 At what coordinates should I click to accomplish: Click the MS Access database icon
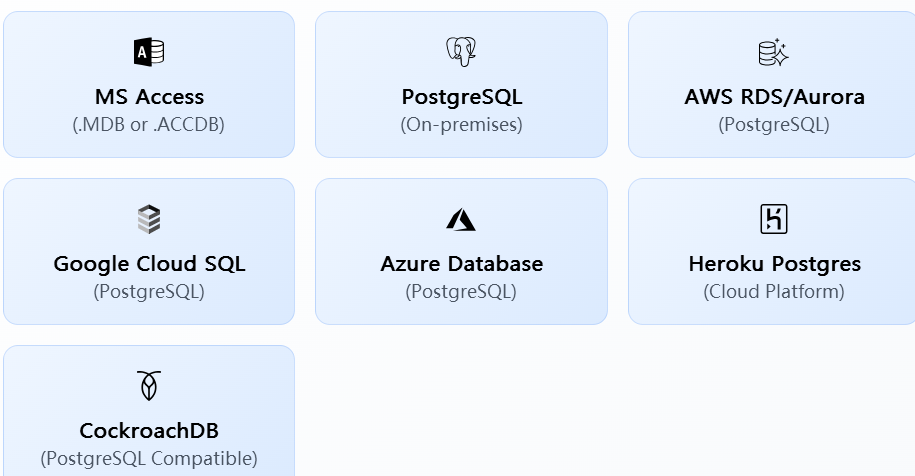149,52
